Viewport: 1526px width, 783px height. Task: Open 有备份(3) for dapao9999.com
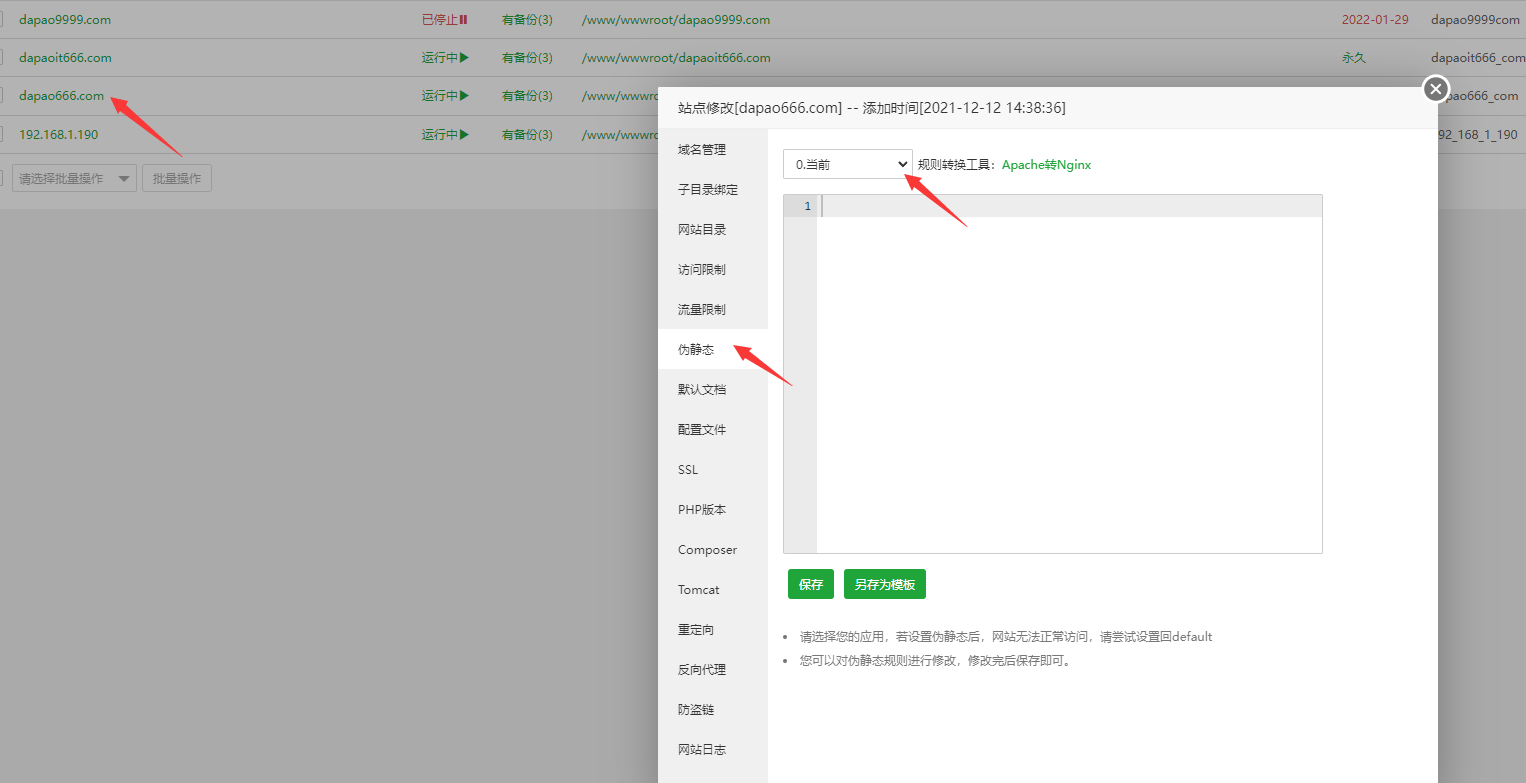[x=527, y=20]
